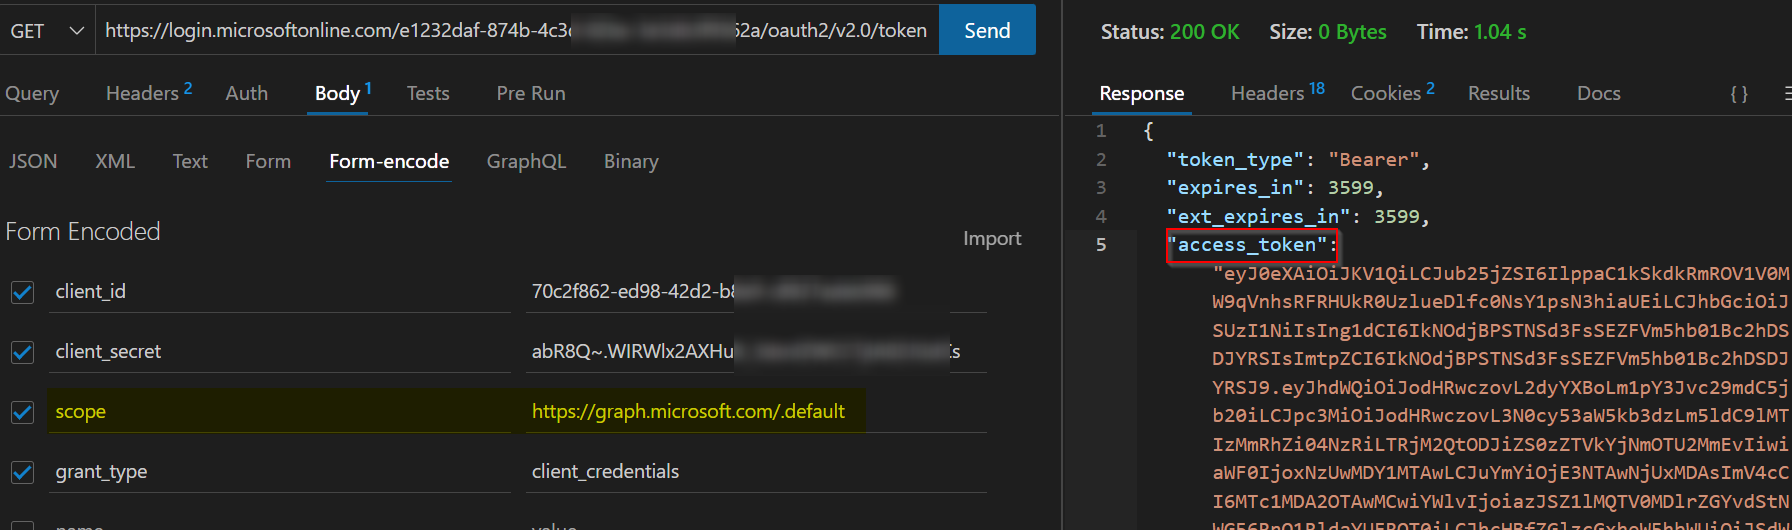Uncheck the scope parameter checkbox
The image size is (1792, 530).
(x=22, y=412)
